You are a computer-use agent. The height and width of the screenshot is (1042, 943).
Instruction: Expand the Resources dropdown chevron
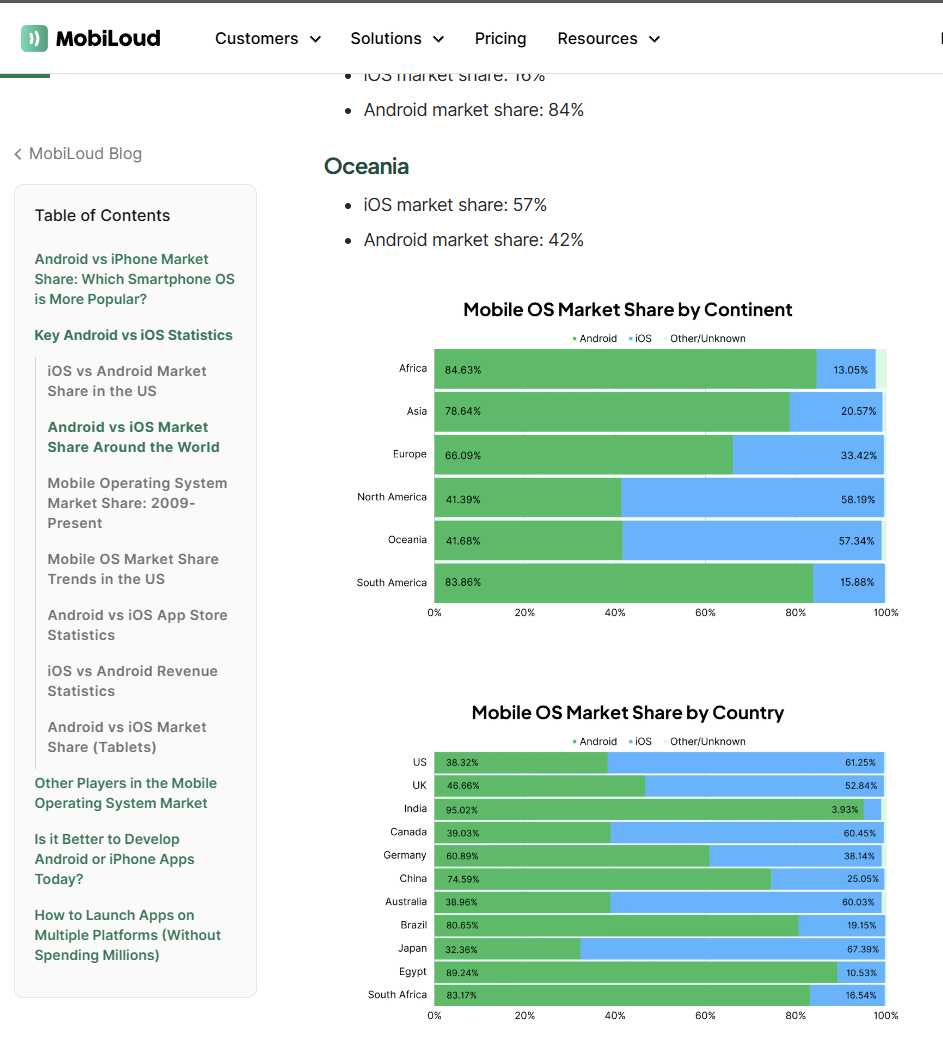(655, 39)
